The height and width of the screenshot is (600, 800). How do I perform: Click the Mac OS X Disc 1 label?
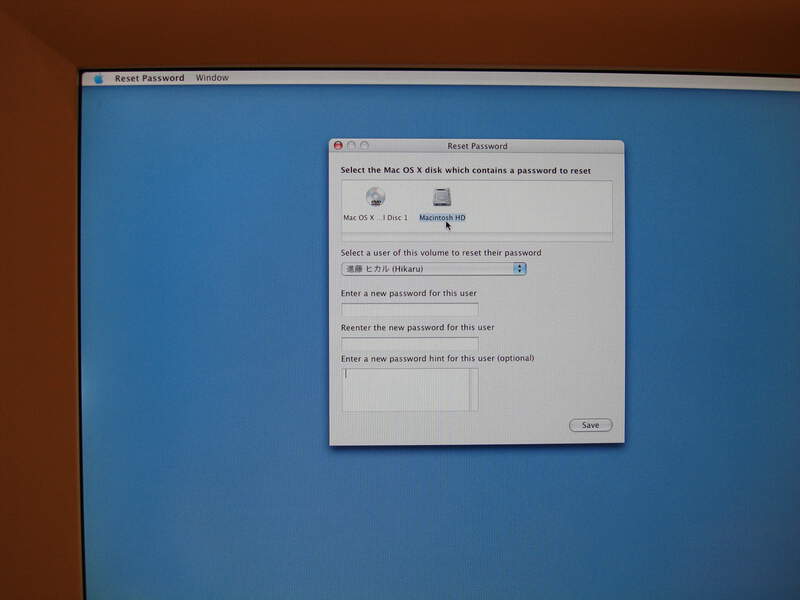376,217
